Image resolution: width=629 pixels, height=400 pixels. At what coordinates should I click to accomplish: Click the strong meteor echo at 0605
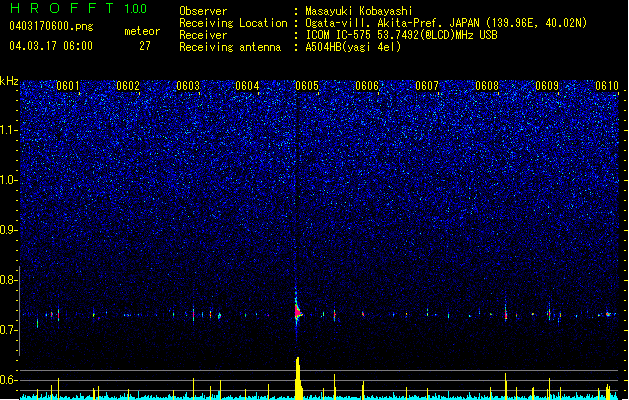click(298, 313)
